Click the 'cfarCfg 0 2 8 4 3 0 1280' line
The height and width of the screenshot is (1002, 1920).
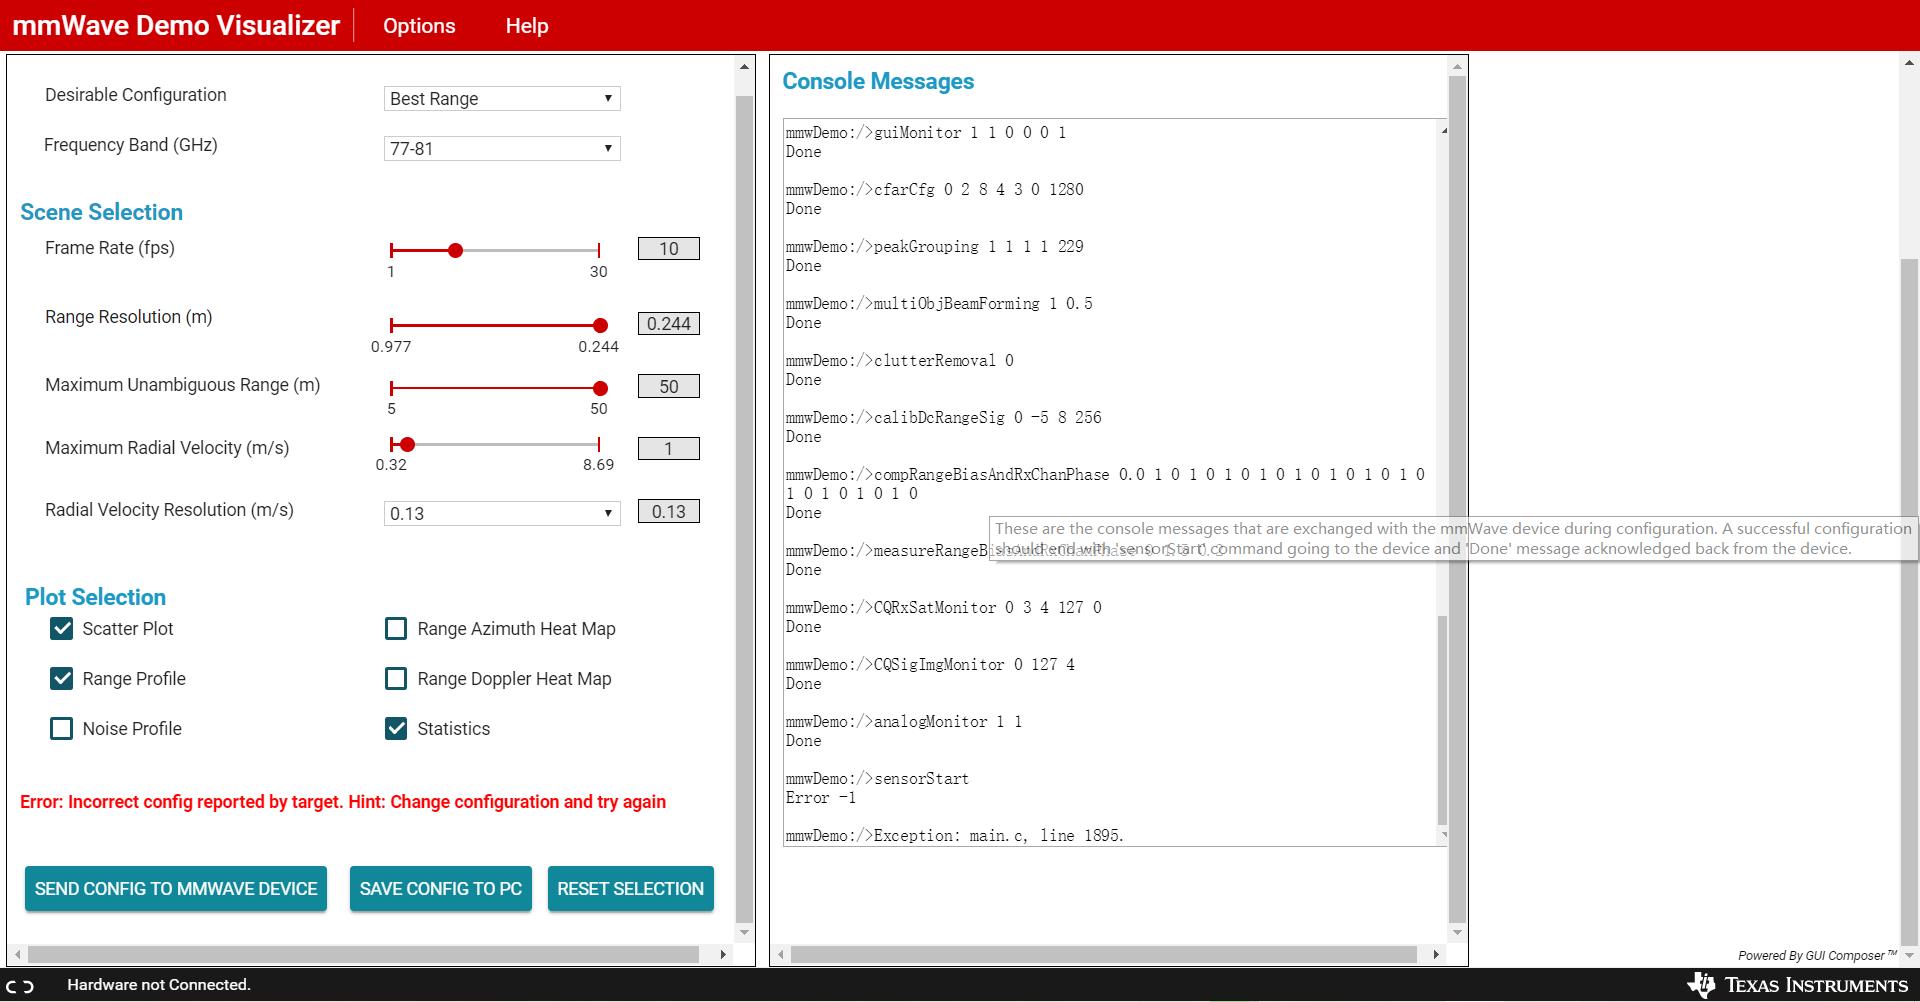[934, 190]
